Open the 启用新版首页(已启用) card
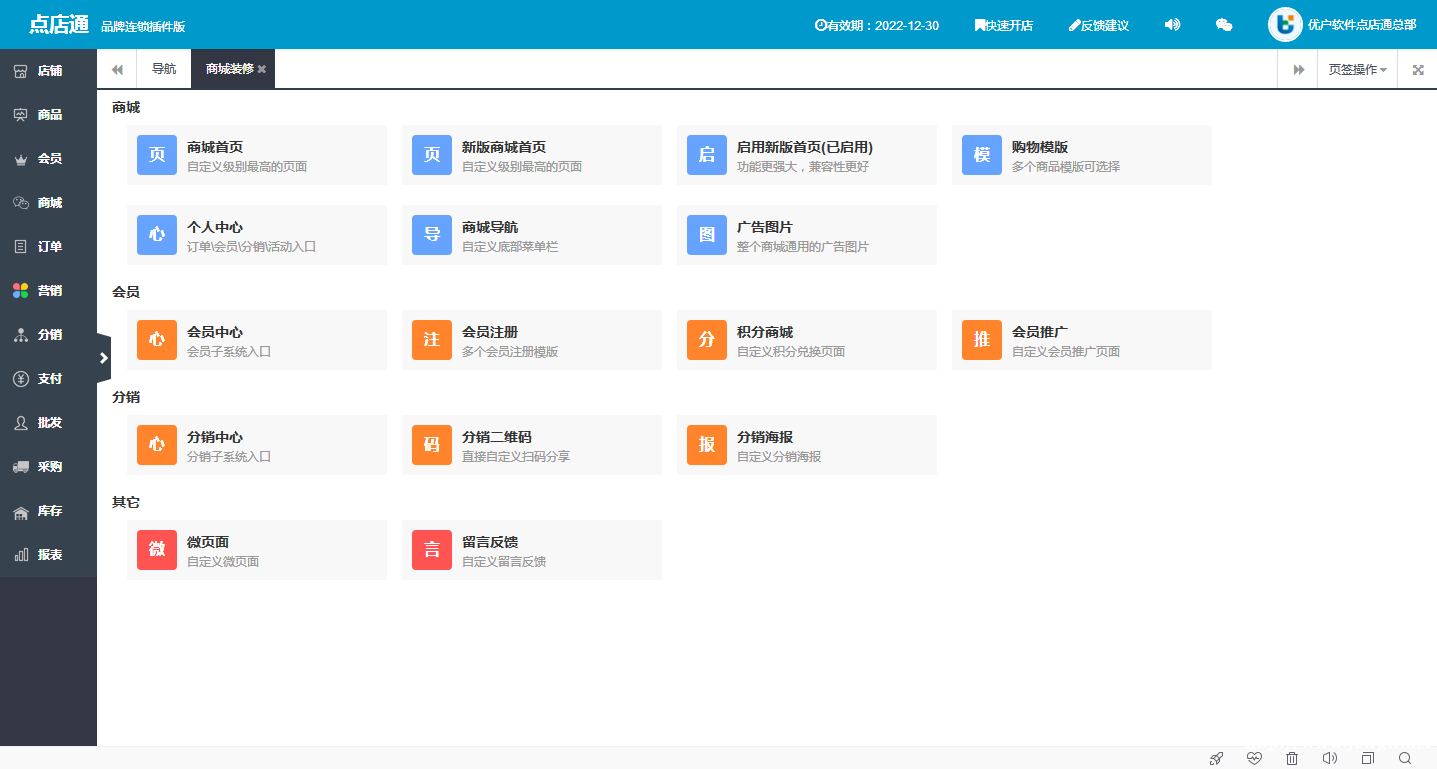The image size is (1437, 769). pos(806,155)
